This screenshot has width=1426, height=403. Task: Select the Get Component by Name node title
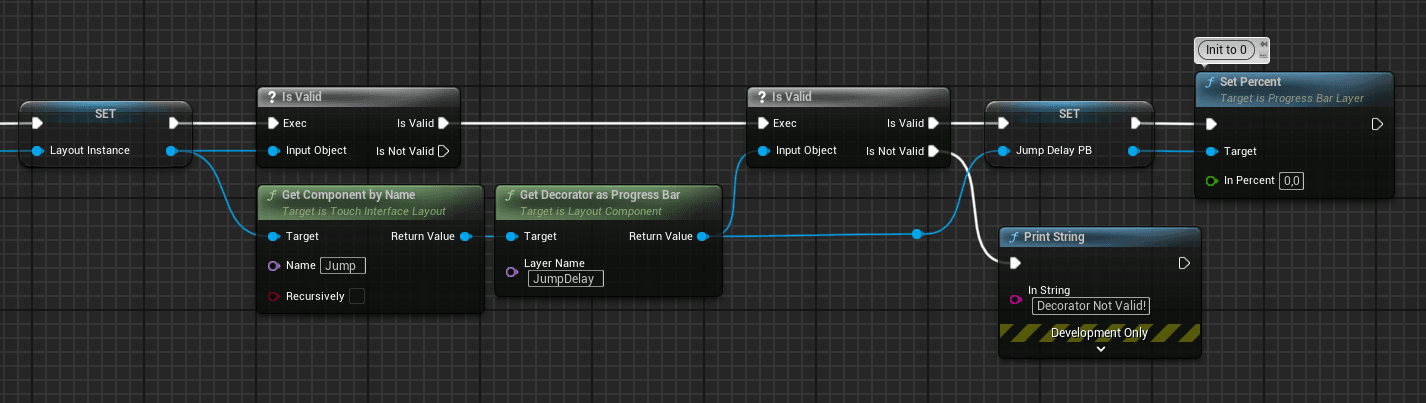click(349, 194)
